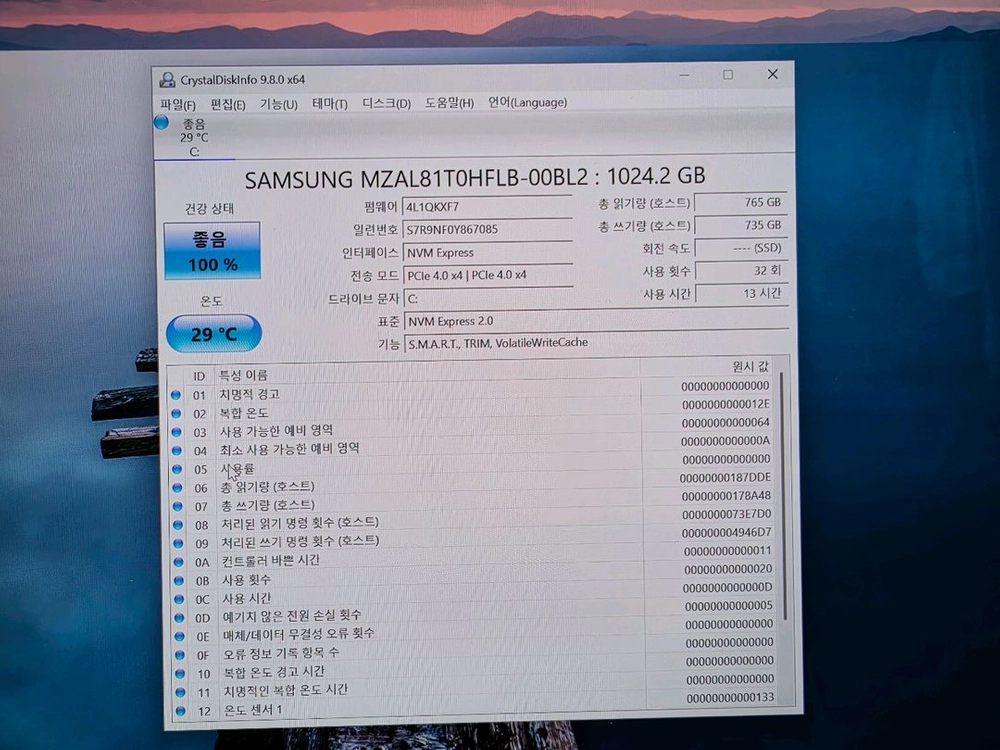Select the 사용 가능한 예비 영역 attribute name
Screen dimensions: 1000x750
pyautogui.click(x=276, y=431)
